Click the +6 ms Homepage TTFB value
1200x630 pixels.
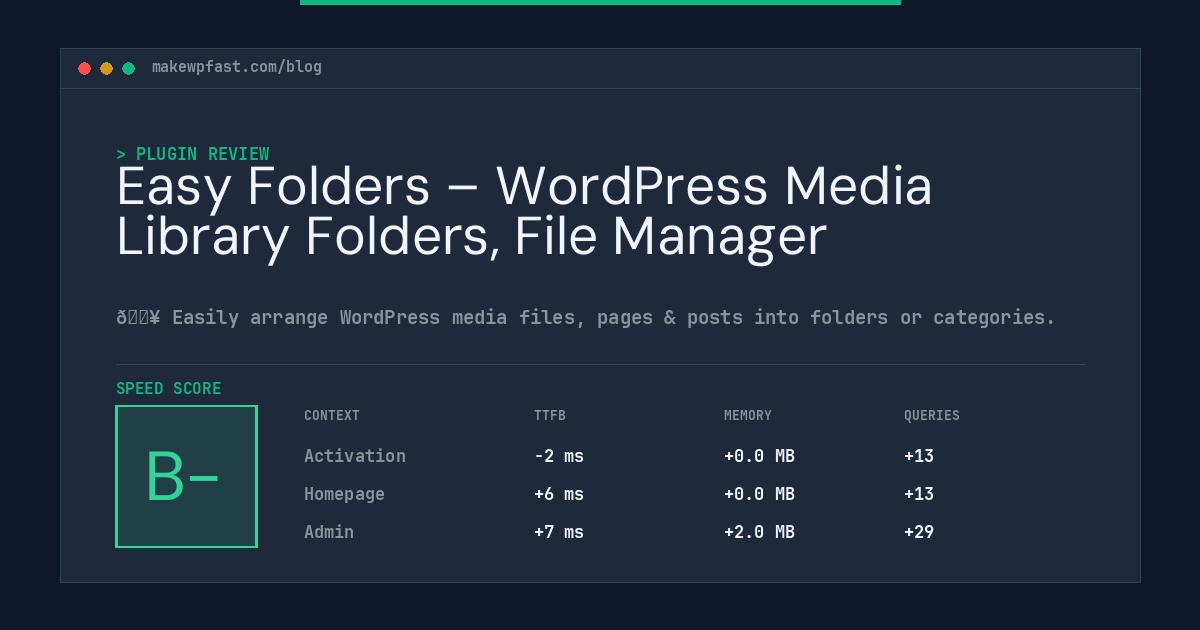559,494
